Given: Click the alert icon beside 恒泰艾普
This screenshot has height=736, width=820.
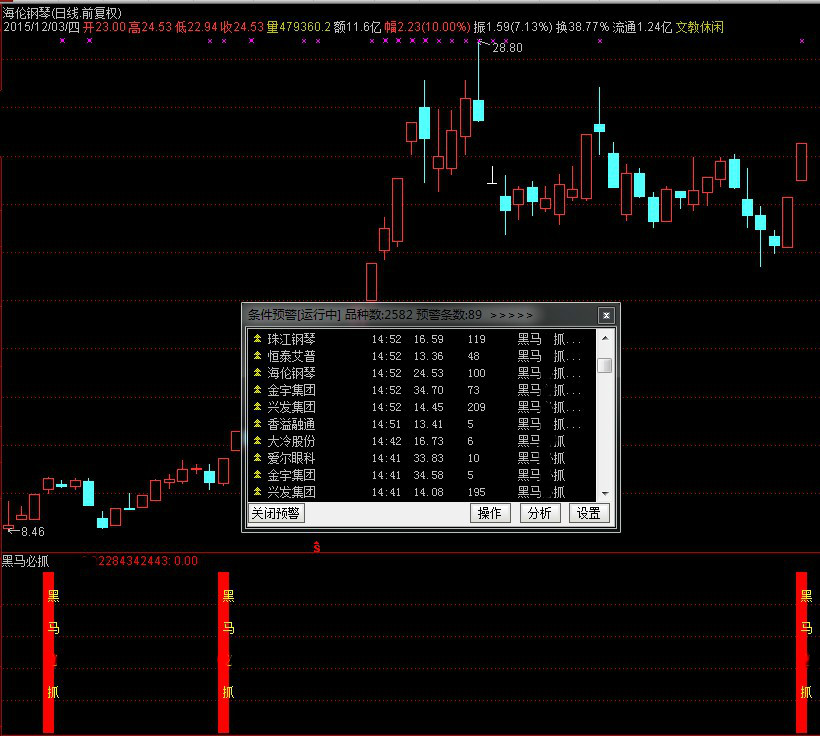Looking at the screenshot, I should (257, 356).
